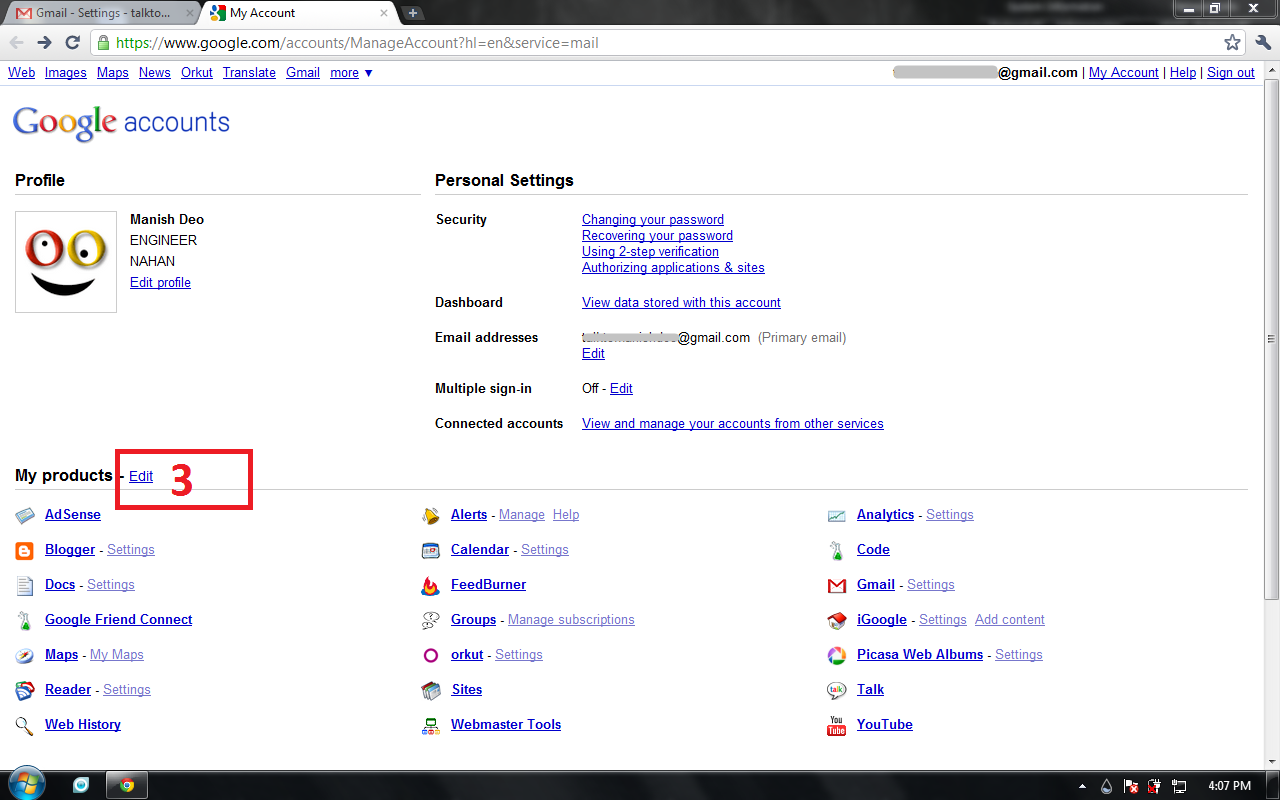Open a new browser tab
1280x800 pixels.
[413, 13]
